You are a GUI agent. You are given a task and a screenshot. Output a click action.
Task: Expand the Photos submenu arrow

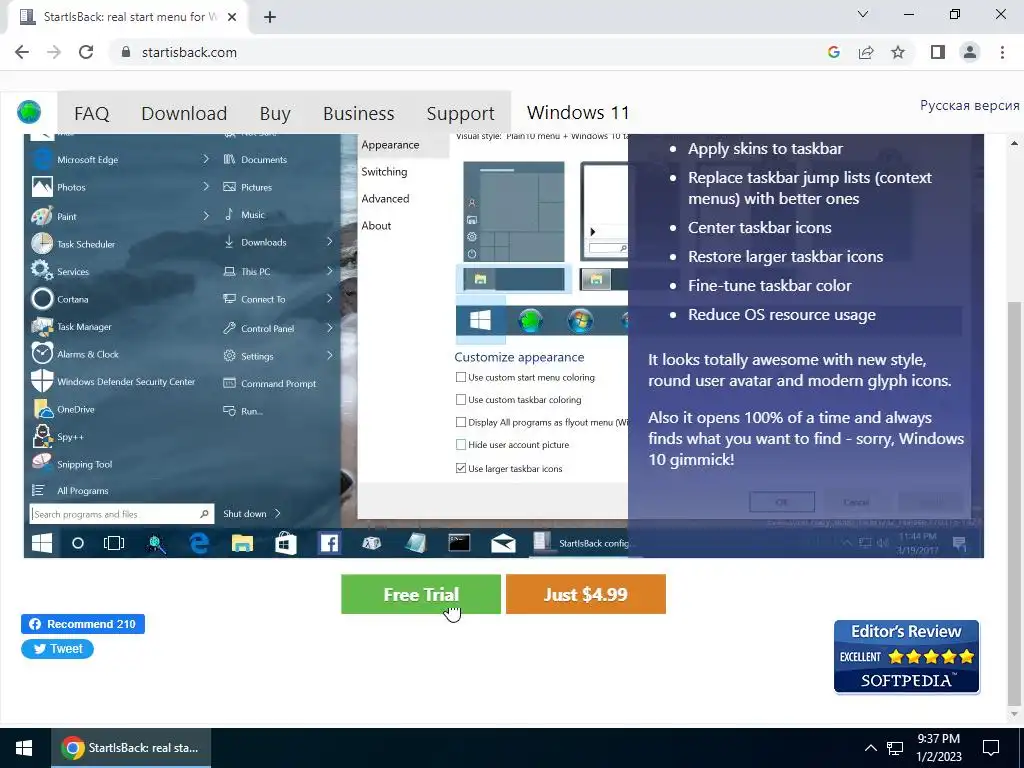(206, 187)
